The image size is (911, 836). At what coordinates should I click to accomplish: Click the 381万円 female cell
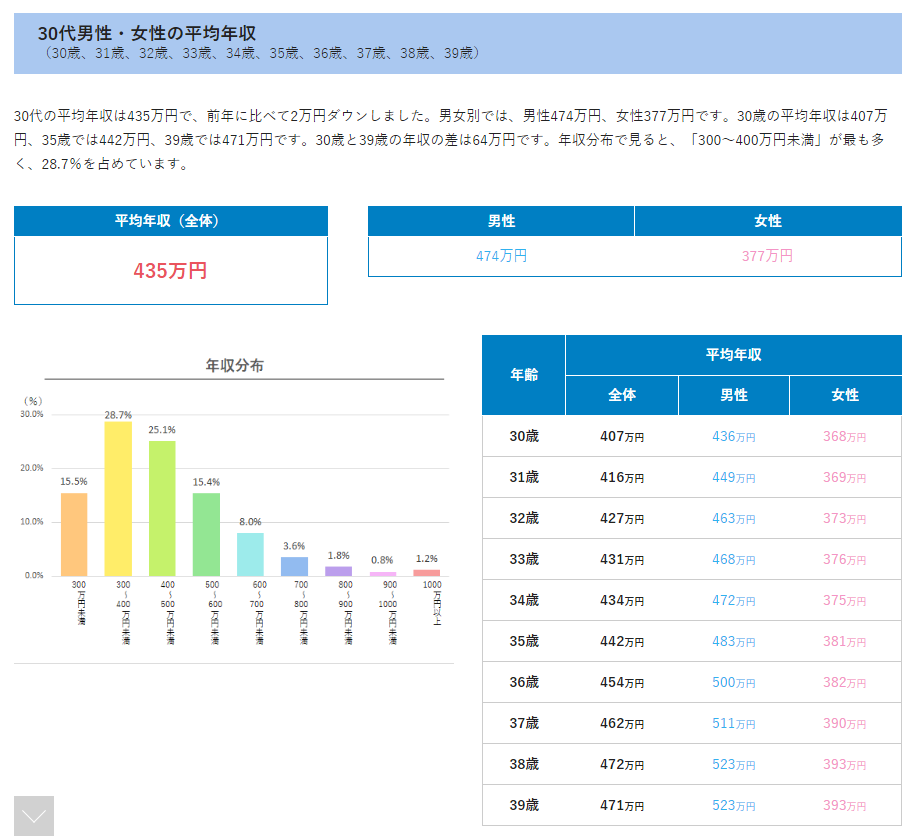(845, 641)
